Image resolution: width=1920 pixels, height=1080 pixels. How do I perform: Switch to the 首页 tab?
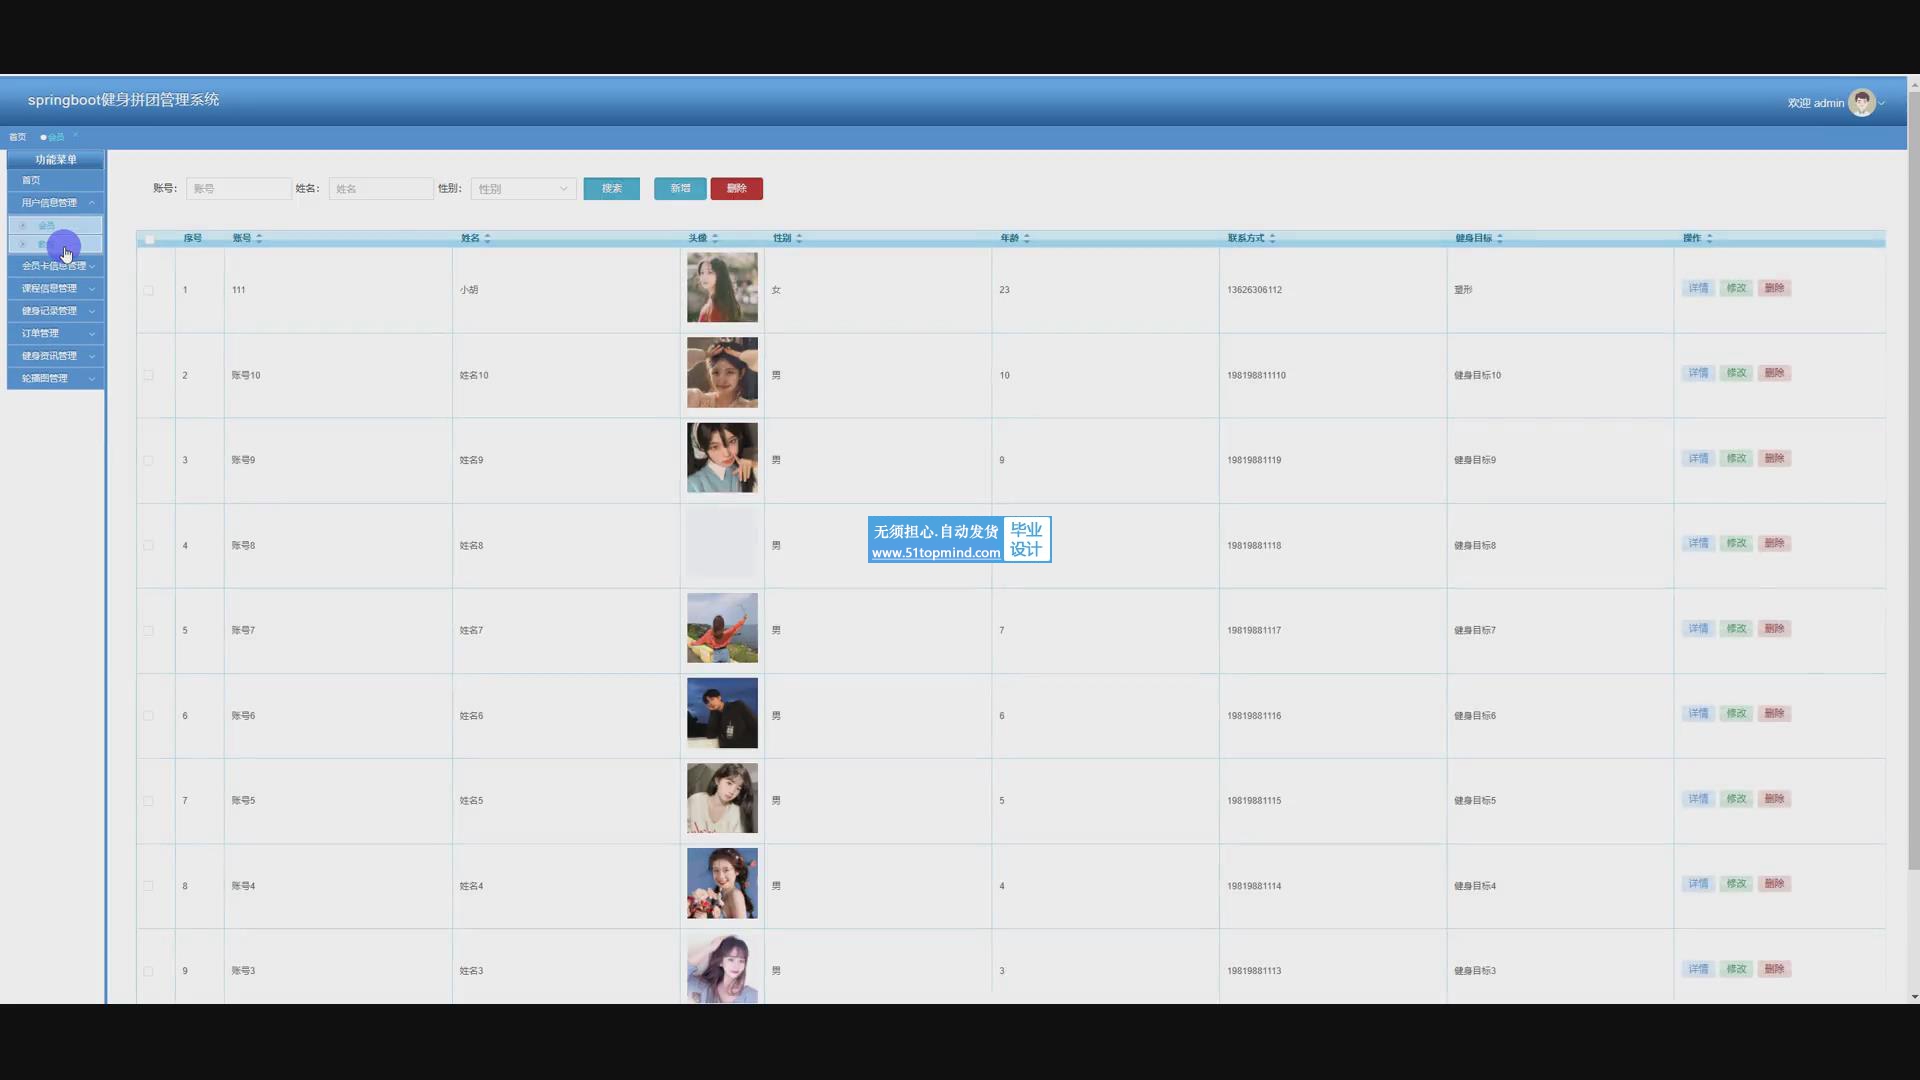pyautogui.click(x=18, y=137)
